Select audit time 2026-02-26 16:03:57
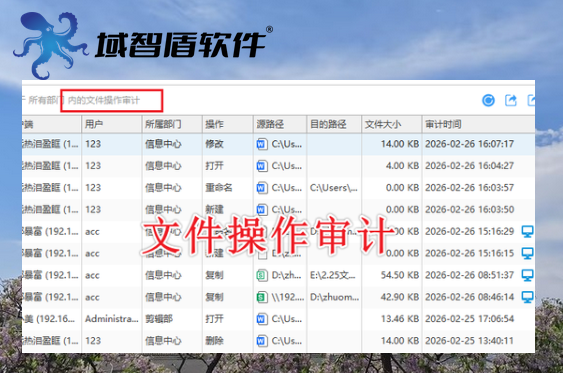The height and width of the screenshot is (373, 563). [x=470, y=188]
